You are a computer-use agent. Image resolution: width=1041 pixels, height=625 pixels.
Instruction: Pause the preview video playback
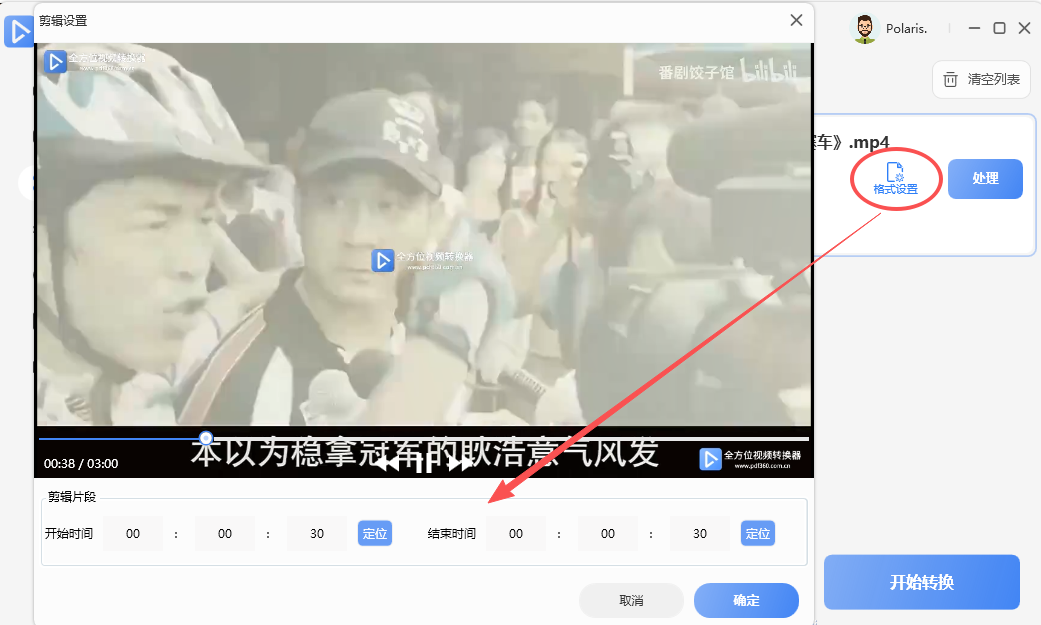(424, 463)
